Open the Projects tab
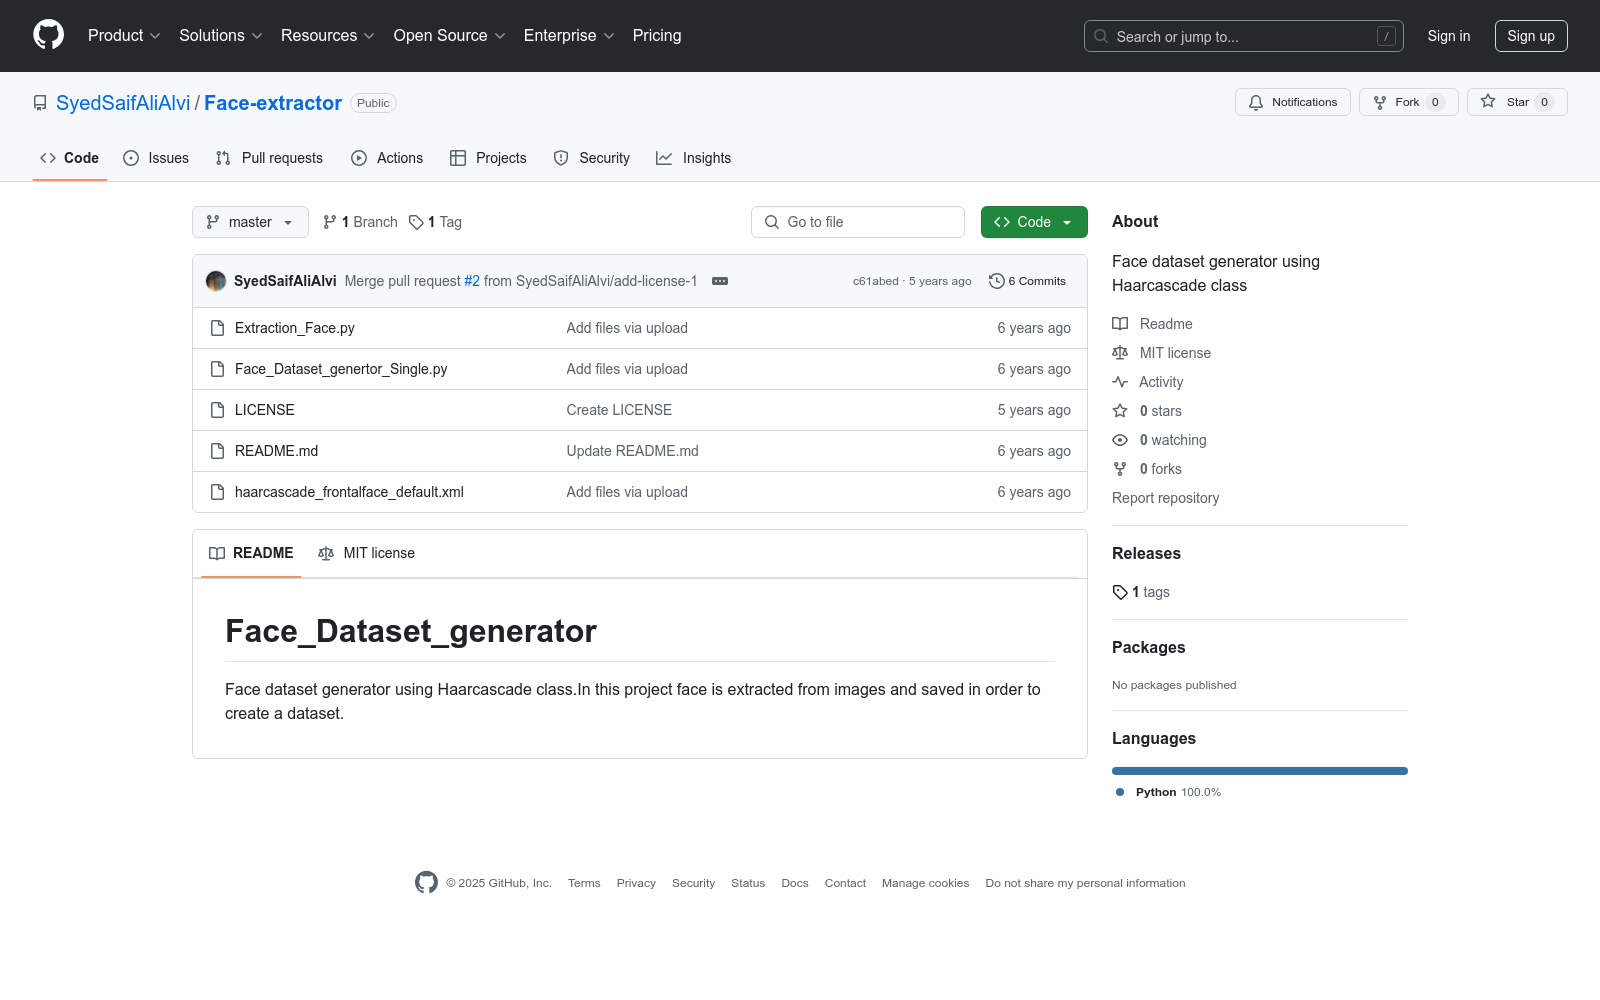 click(488, 158)
